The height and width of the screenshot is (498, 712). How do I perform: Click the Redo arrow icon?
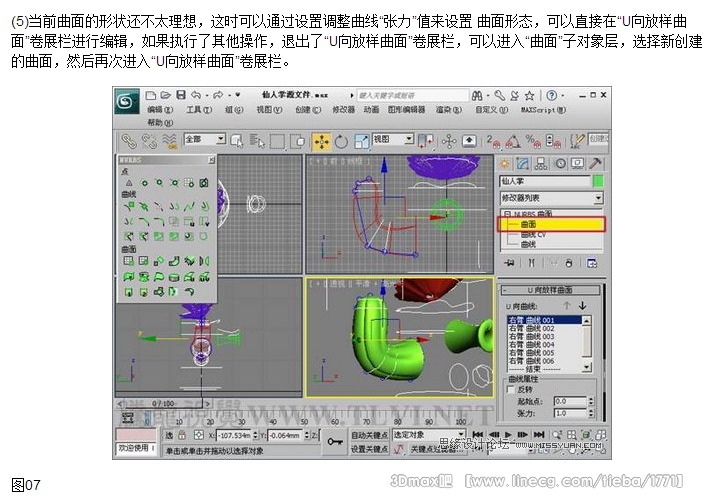click(218, 95)
